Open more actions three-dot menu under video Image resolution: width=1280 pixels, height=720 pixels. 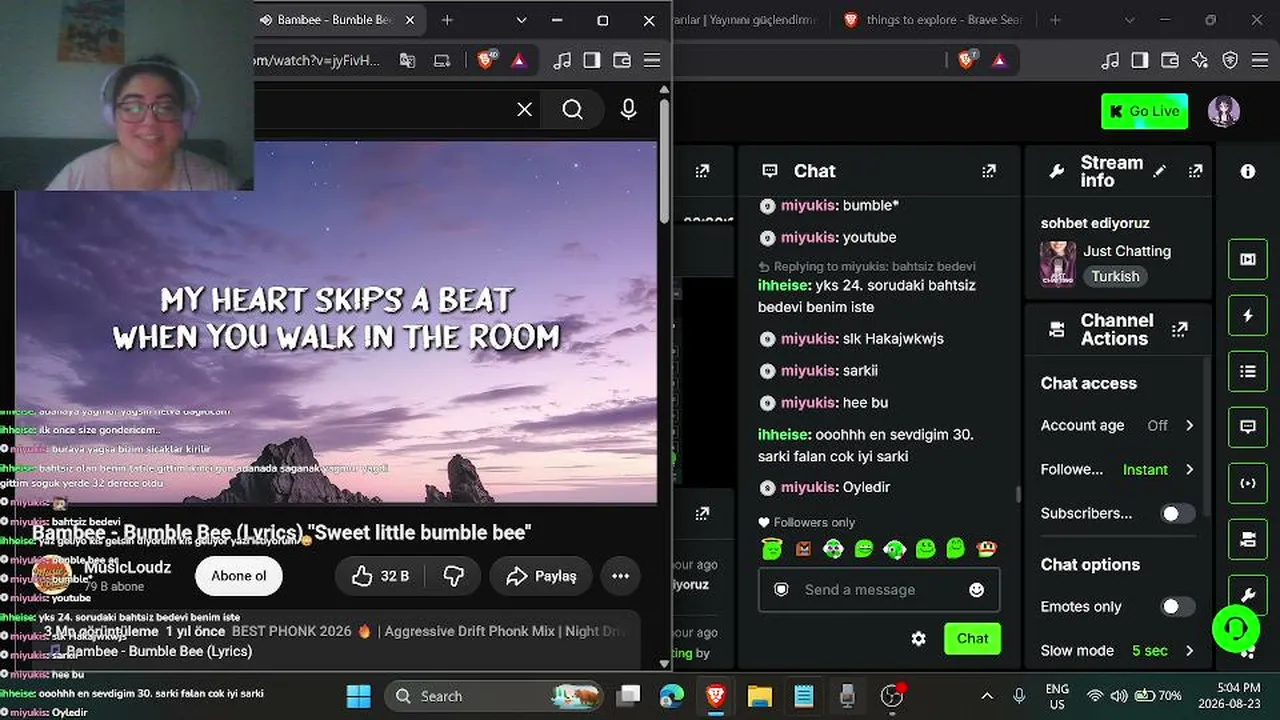[x=620, y=576]
